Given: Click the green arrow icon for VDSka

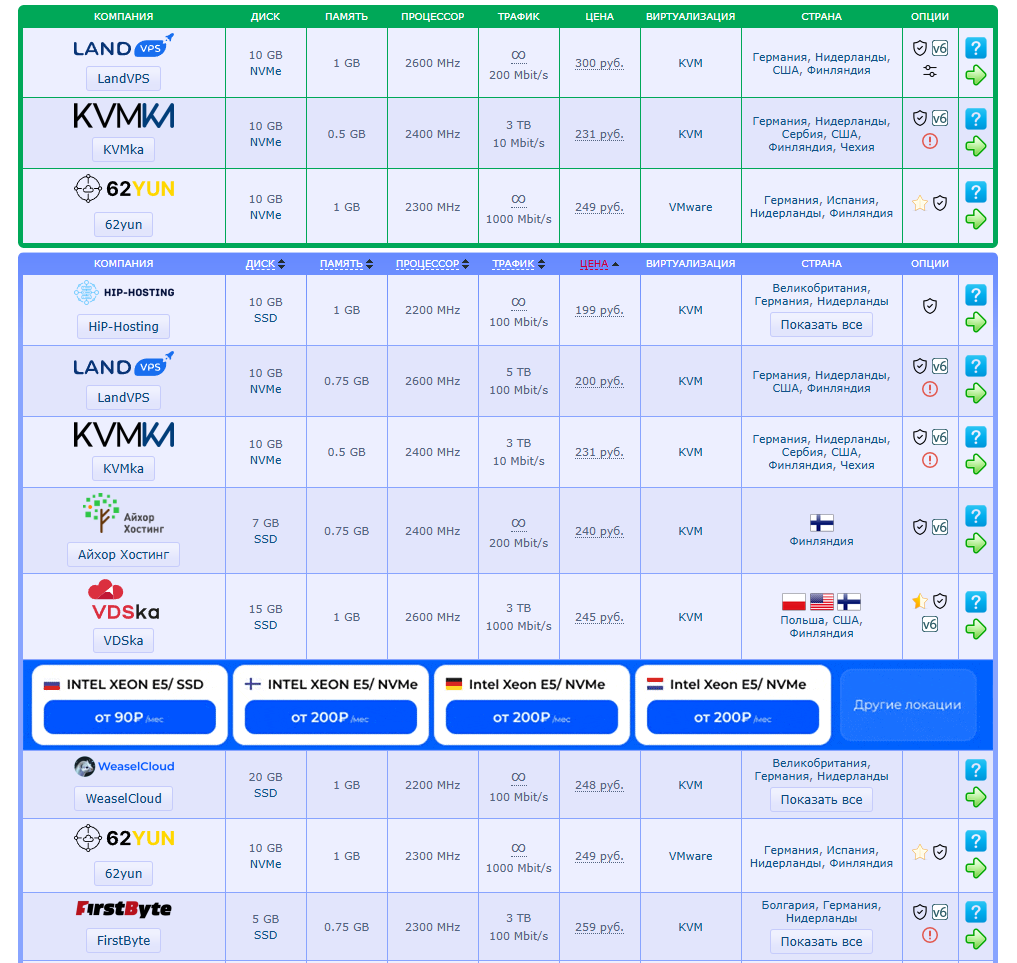Looking at the screenshot, I should tap(975, 629).
